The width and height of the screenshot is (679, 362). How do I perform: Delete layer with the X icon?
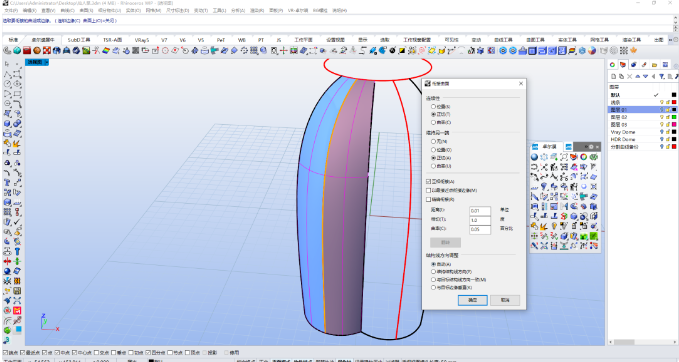pyautogui.click(x=629, y=76)
